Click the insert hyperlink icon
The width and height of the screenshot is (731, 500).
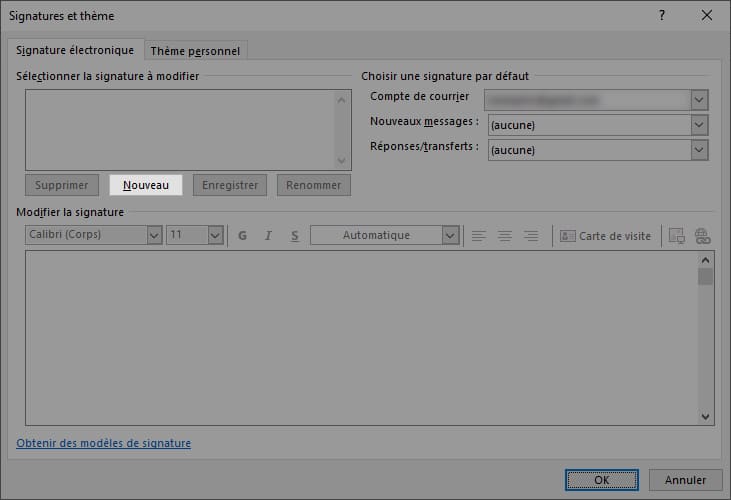pos(701,236)
